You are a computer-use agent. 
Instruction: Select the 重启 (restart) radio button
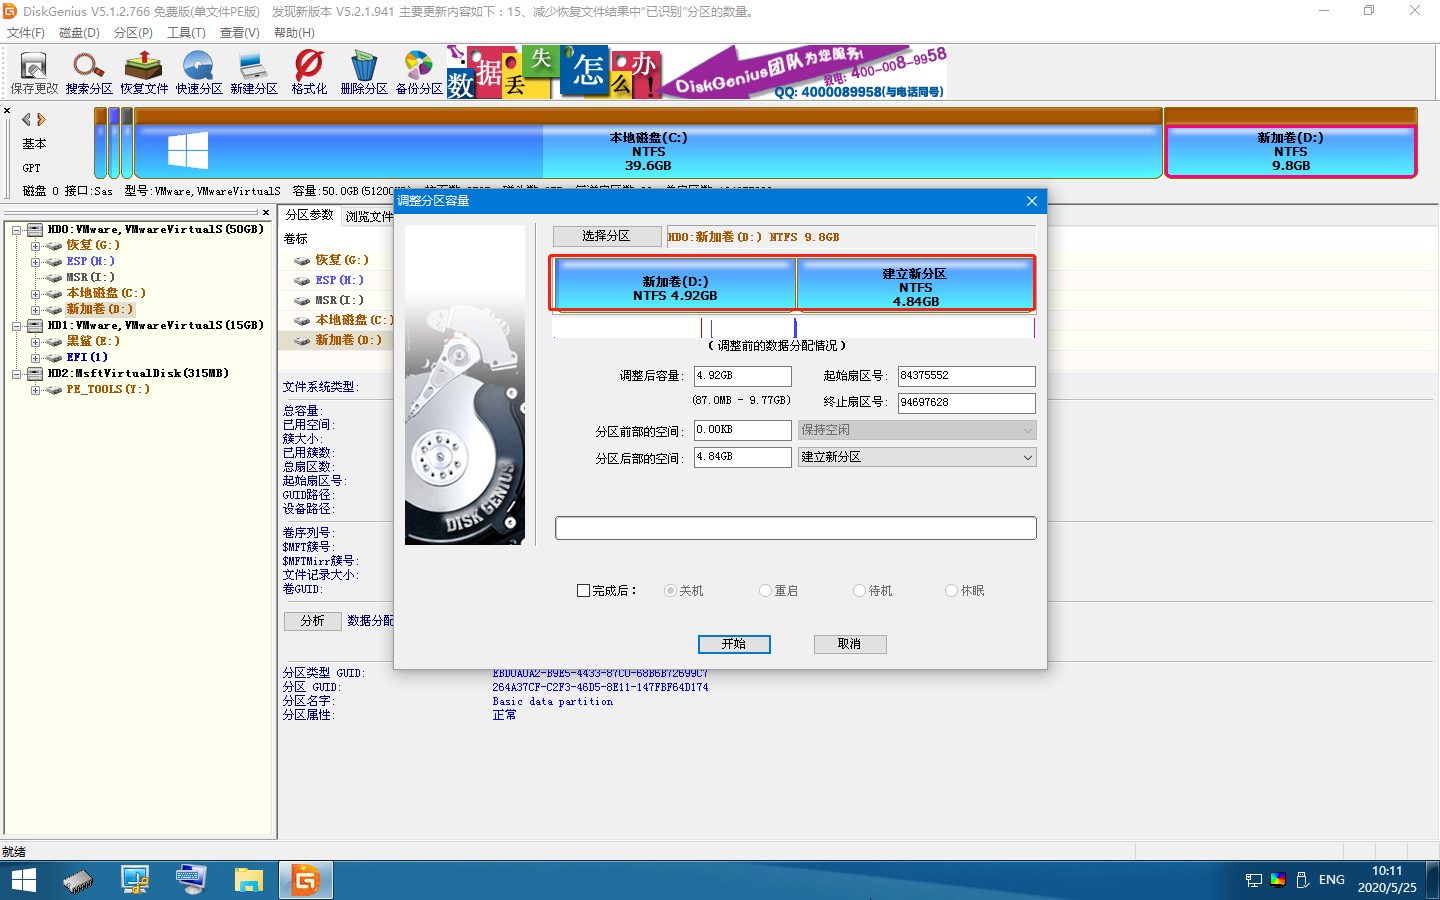tap(765, 591)
